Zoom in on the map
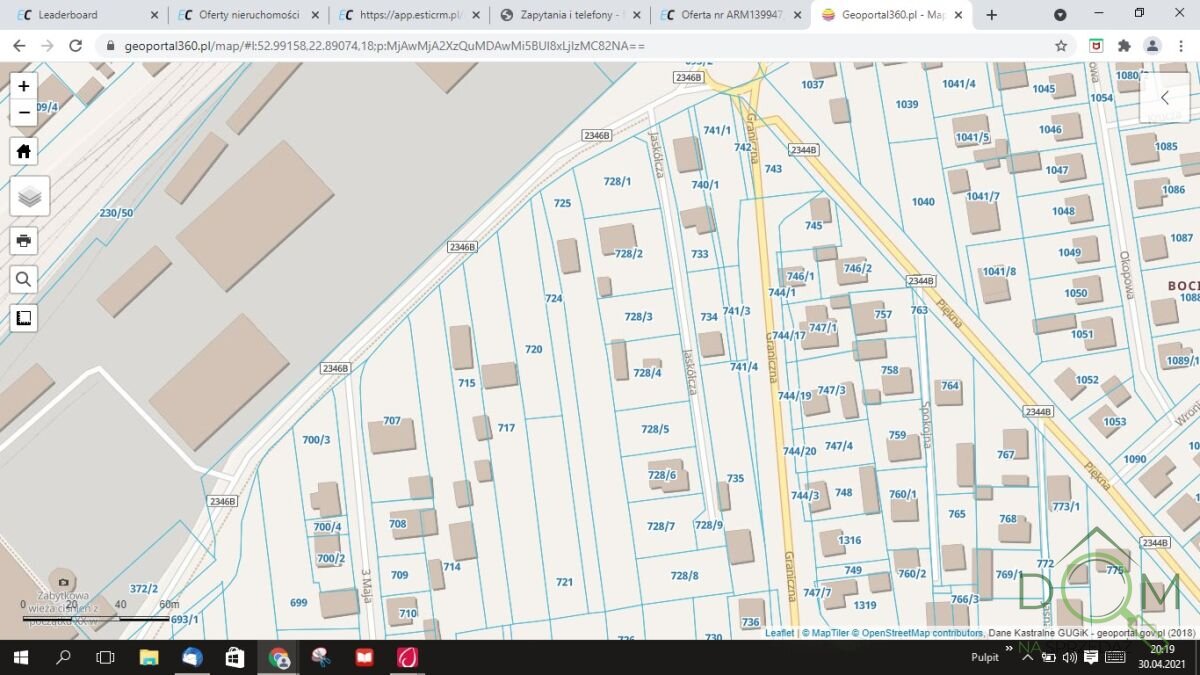Viewport: 1200px width, 675px height. pos(24,86)
